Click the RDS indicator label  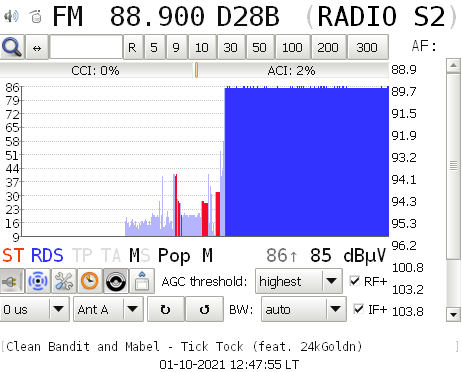47,256
